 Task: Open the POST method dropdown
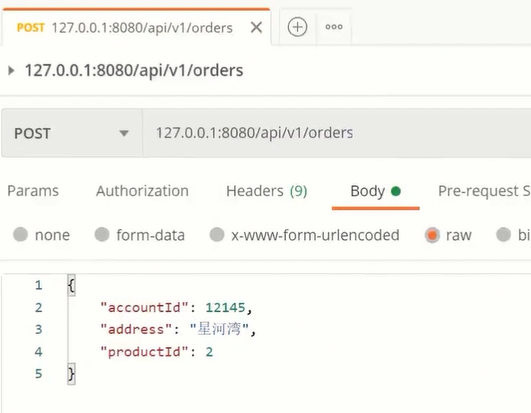72,133
